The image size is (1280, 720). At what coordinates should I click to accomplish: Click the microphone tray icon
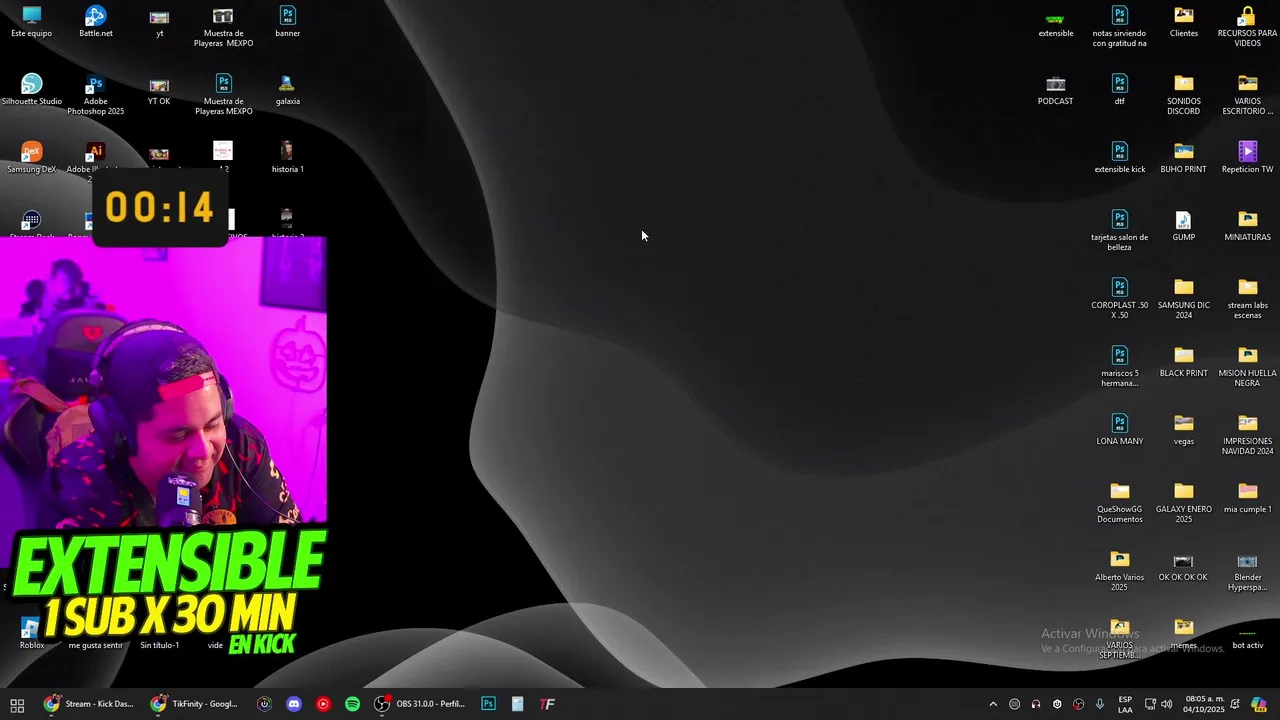pyautogui.click(x=1099, y=704)
